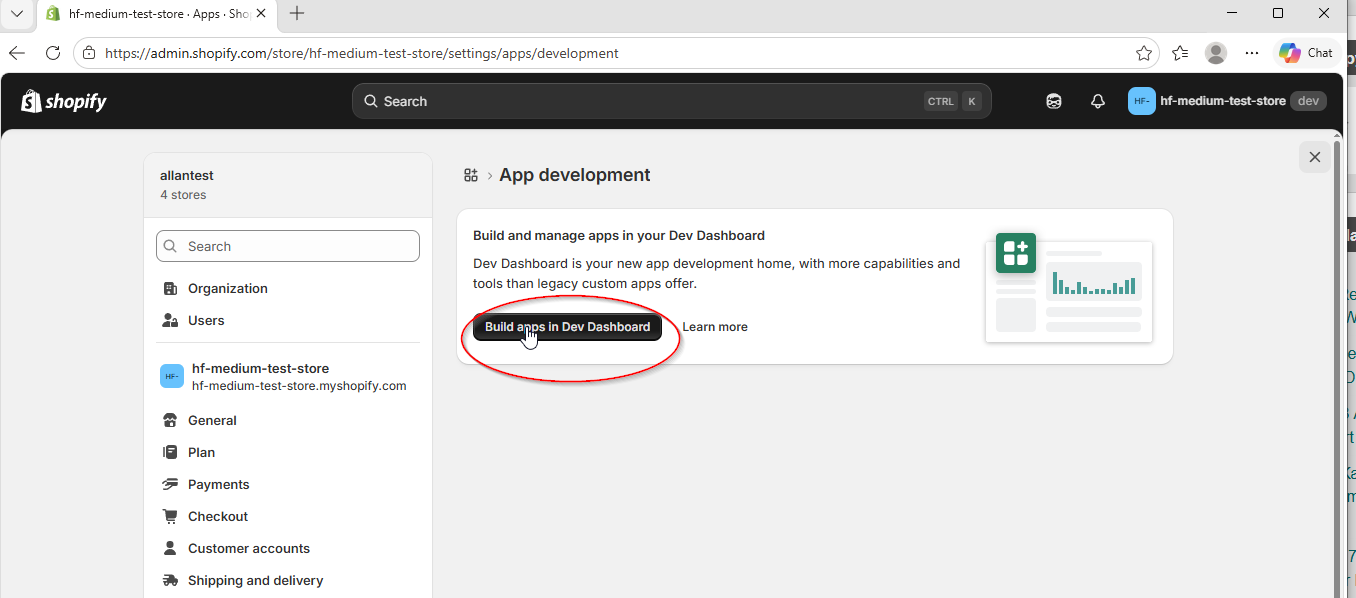
Task: Click the Checkout cart icon in sidebar
Action: click(170, 516)
